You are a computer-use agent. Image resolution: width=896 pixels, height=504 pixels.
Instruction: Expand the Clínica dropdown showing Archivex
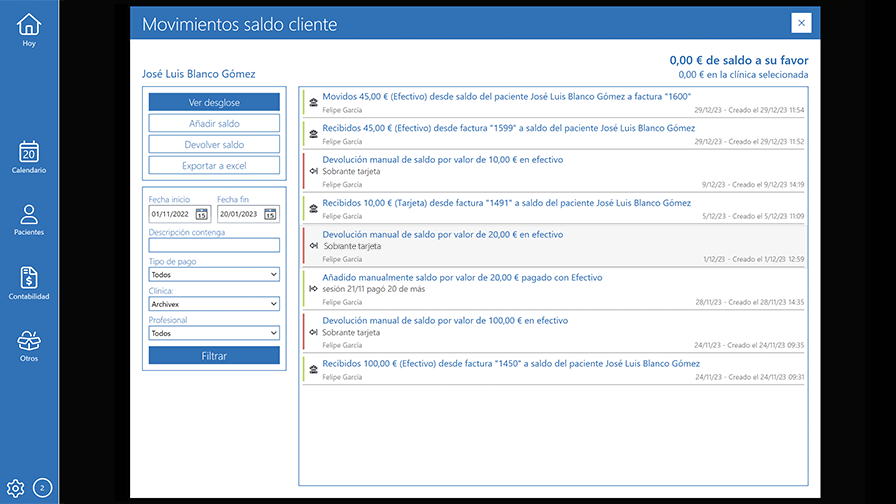214,304
